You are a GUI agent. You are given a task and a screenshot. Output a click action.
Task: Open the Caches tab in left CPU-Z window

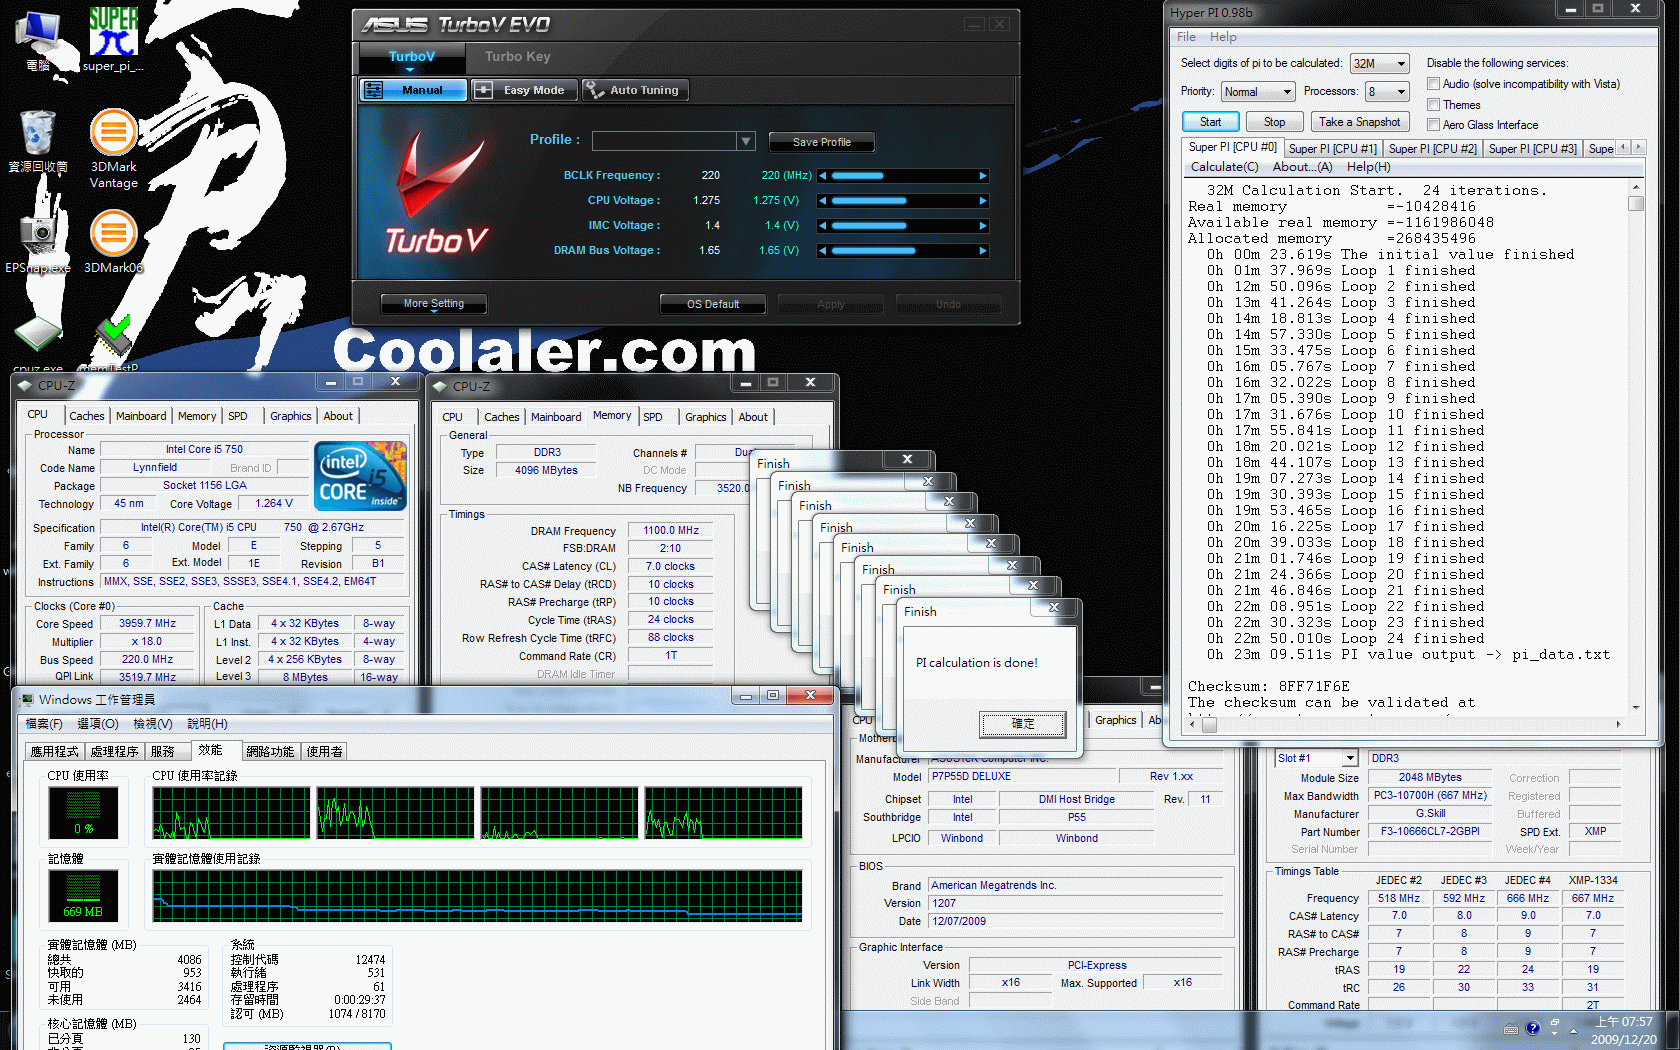click(87, 416)
